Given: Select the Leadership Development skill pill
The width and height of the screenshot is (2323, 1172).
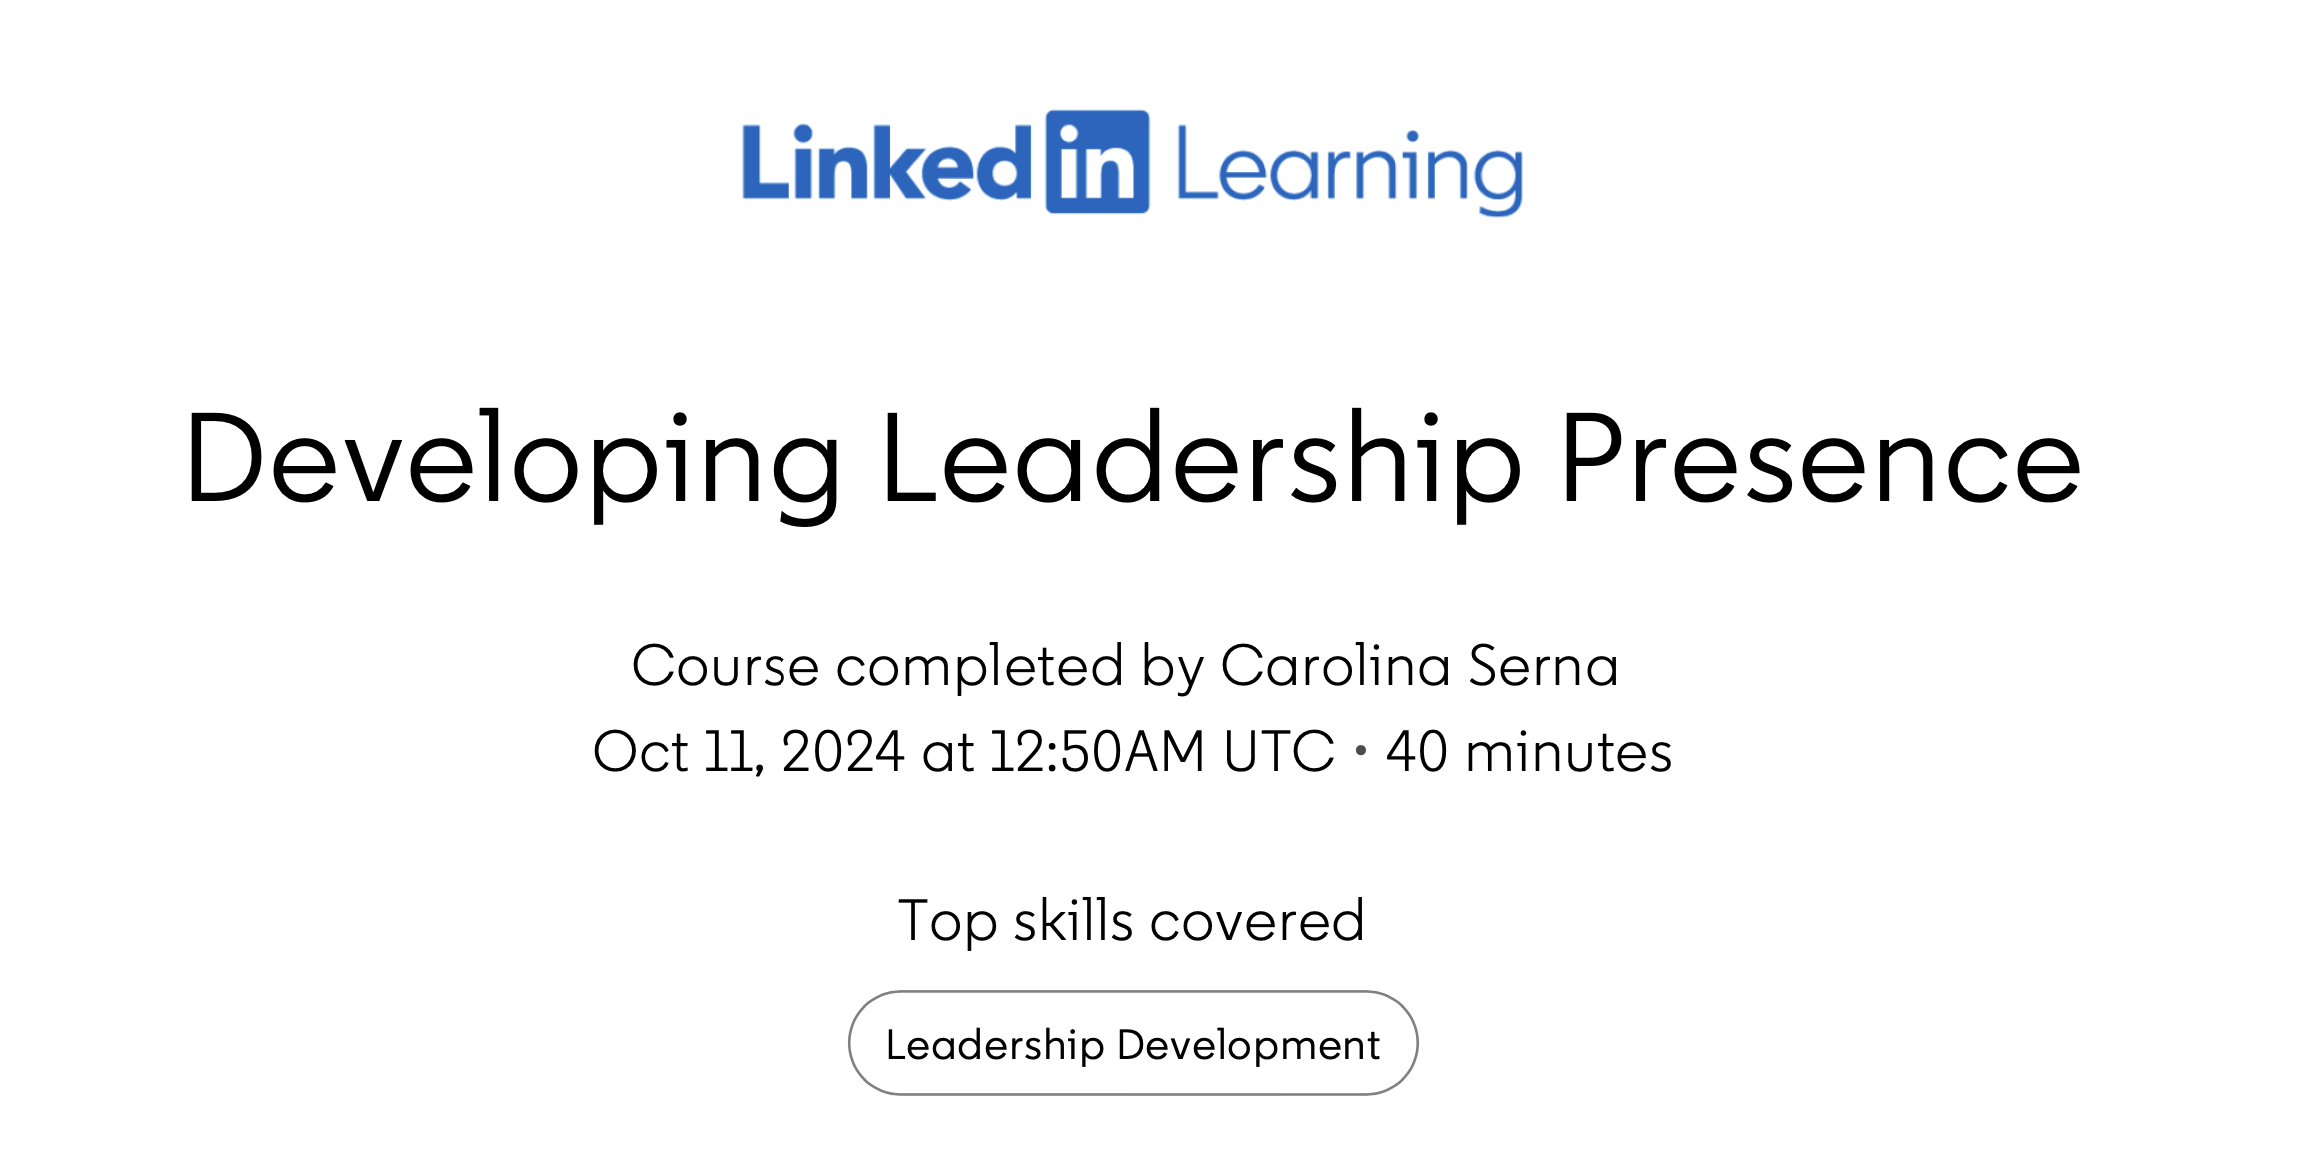Looking at the screenshot, I should point(1133,1043).
